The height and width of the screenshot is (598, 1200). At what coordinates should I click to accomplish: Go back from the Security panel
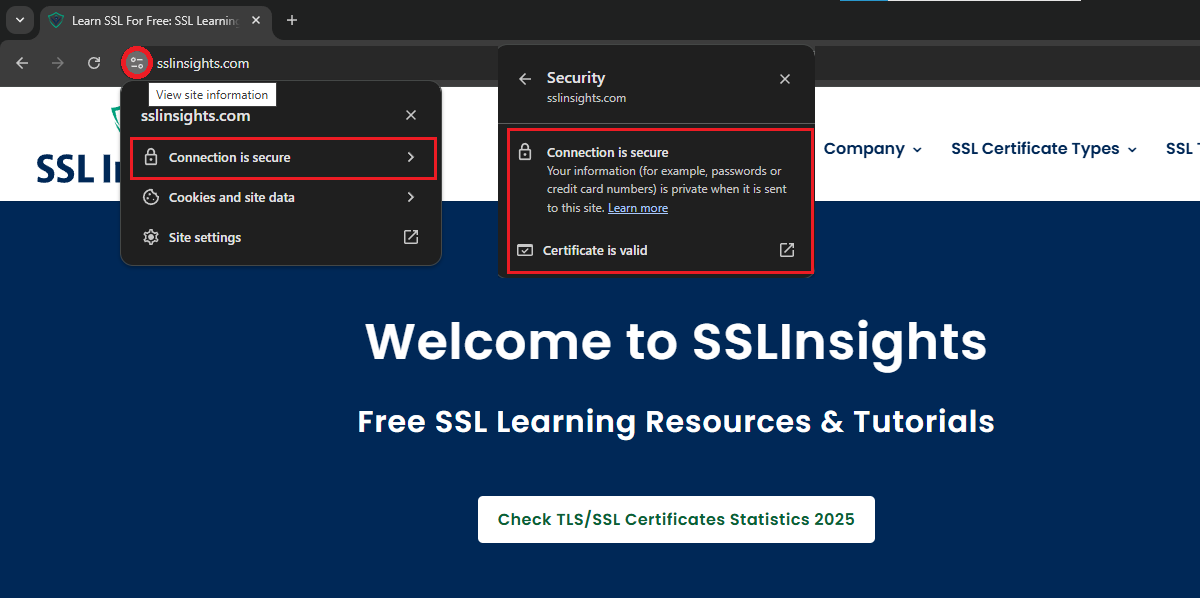pos(525,79)
